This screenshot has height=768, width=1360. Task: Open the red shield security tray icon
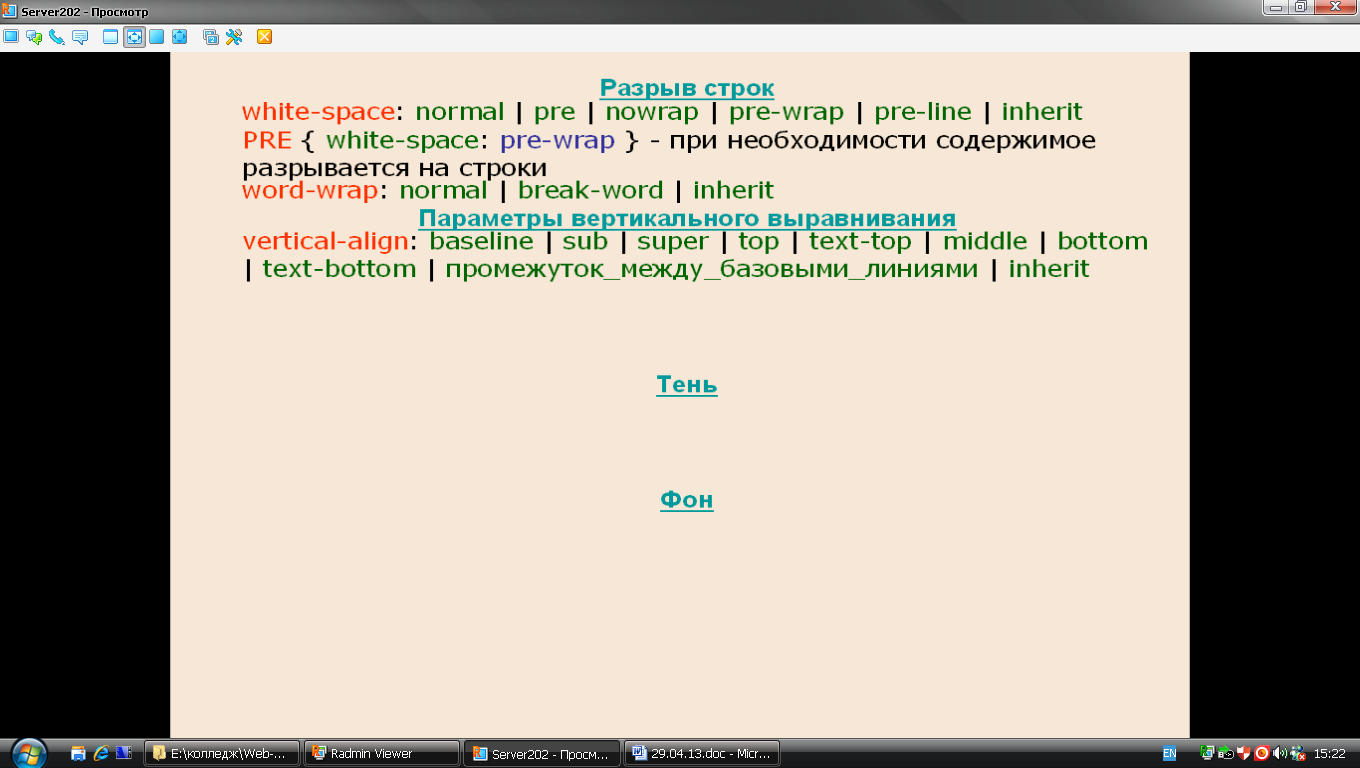coord(1244,753)
